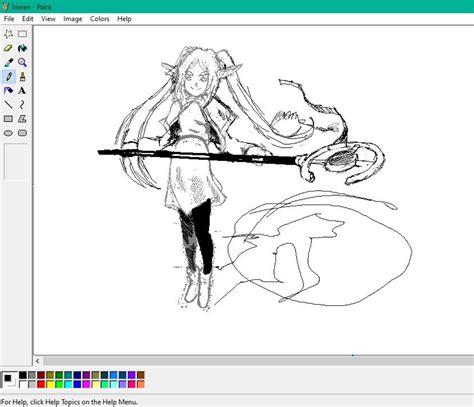Choose the Brush tool
The image size is (474, 407).
22,77
